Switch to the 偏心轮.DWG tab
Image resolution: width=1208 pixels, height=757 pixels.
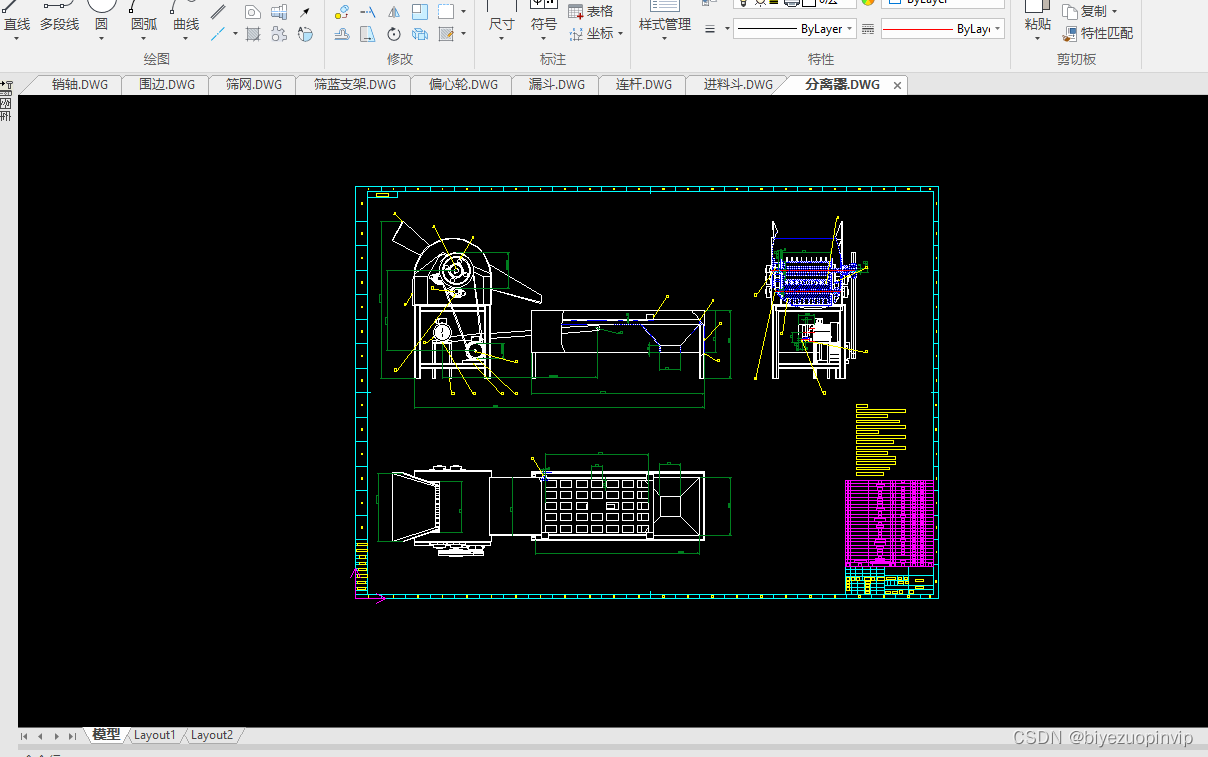point(463,85)
